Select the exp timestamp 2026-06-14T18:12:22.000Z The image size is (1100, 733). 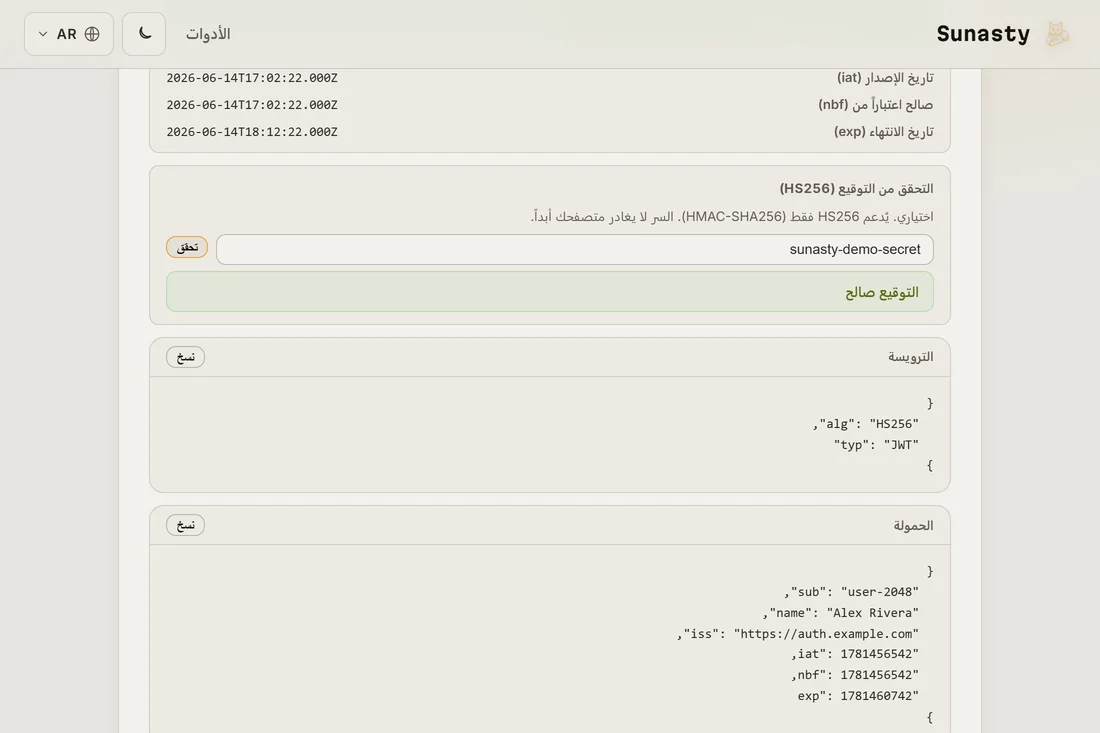pos(252,132)
